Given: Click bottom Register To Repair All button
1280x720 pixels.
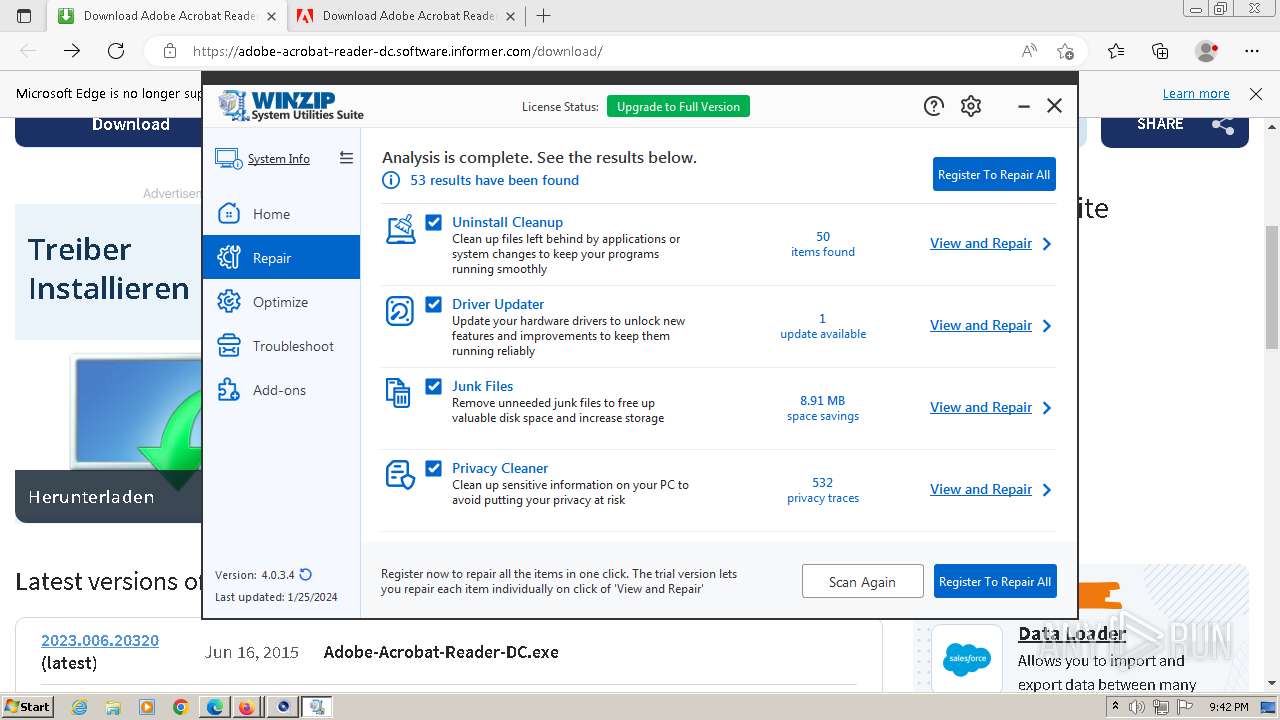Looking at the screenshot, I should pos(995,581).
